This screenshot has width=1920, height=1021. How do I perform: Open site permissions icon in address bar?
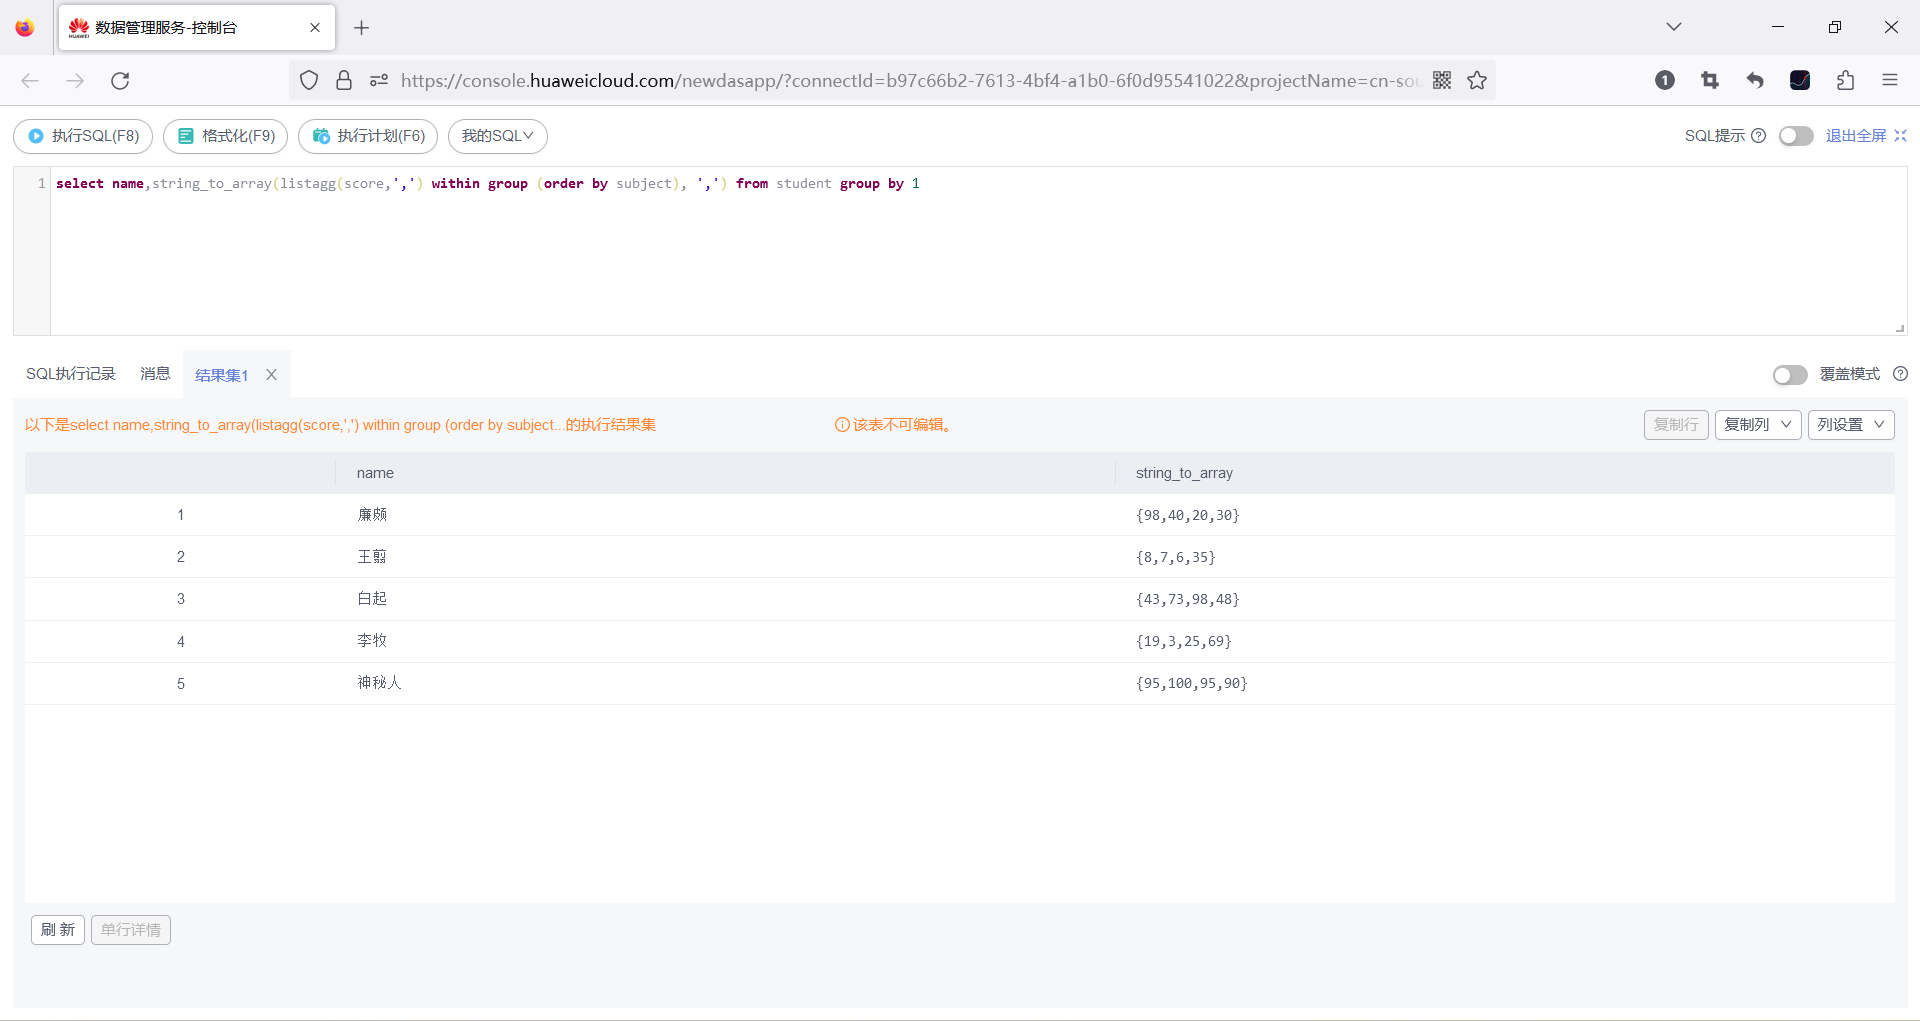379,81
